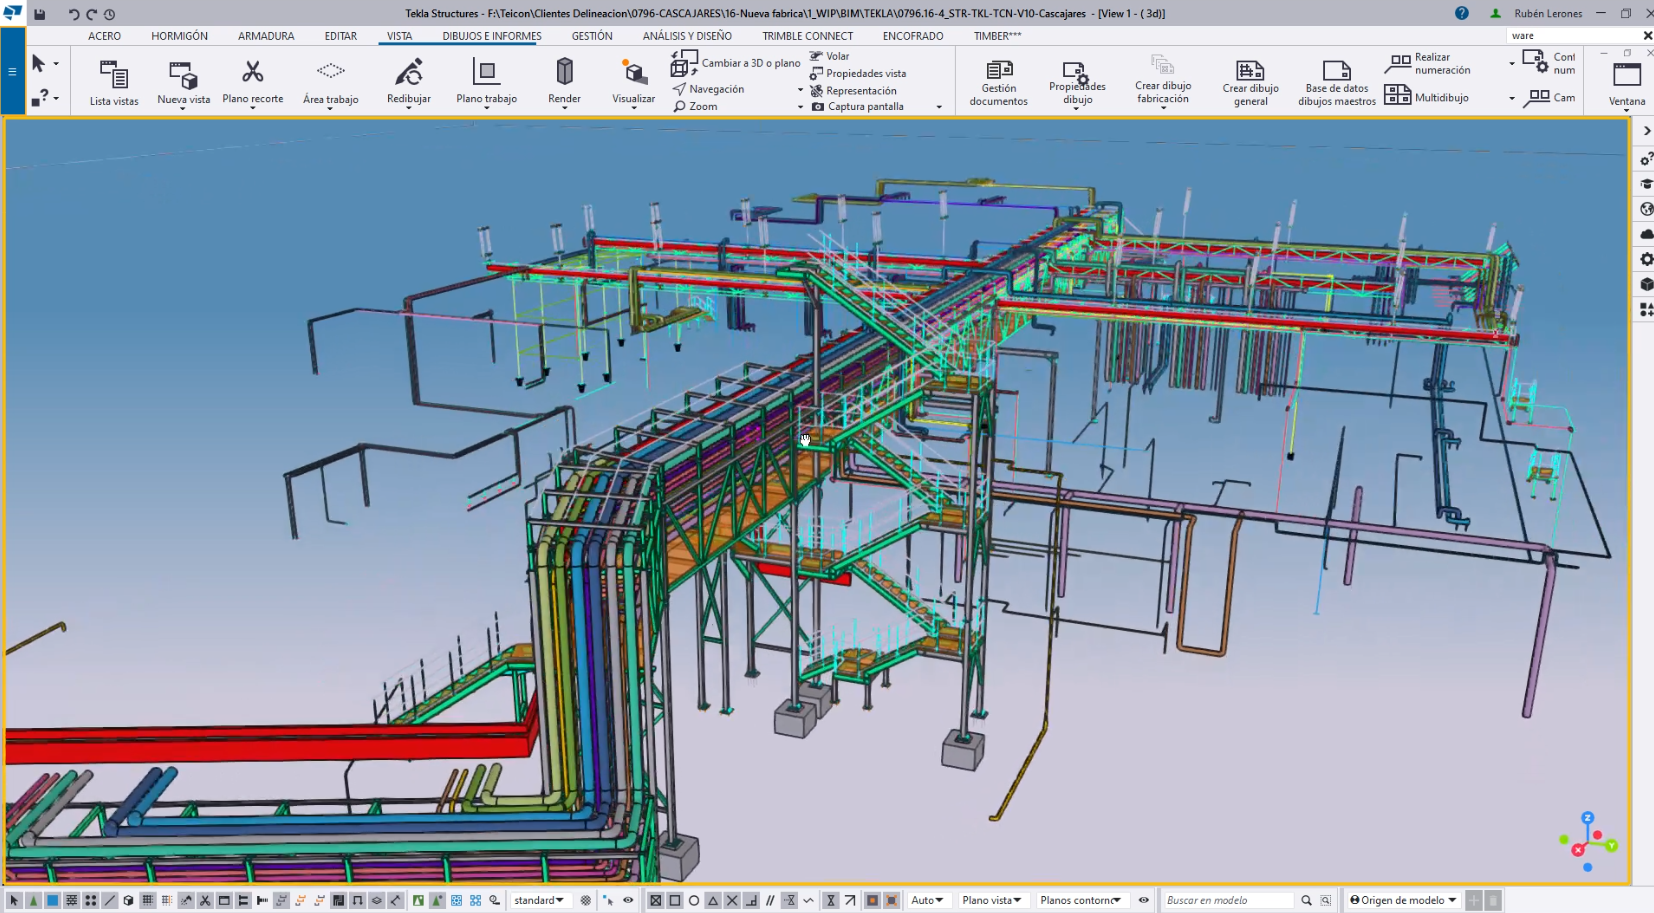
Task: Click the Plano recorte scissors icon
Action: coord(252,72)
